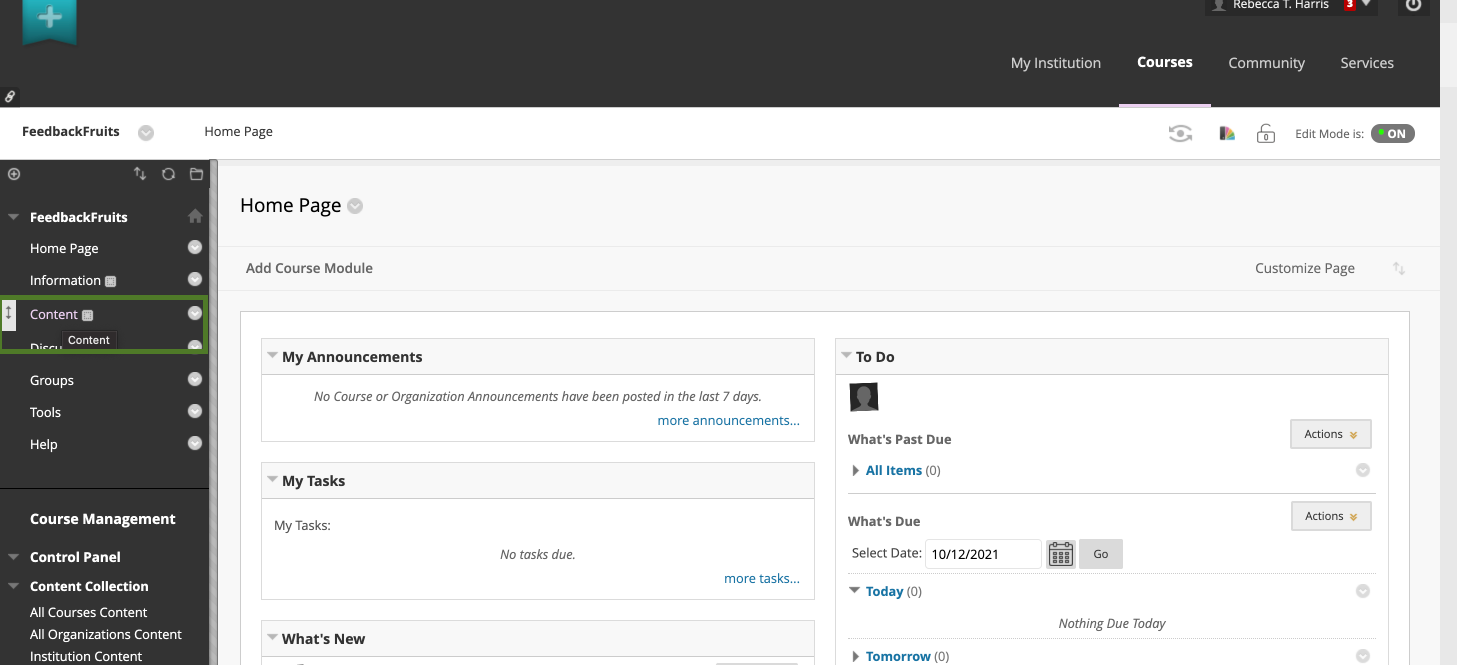The image size is (1457, 665).
Task: Open options chevron in All Items row
Action: click(1362, 470)
